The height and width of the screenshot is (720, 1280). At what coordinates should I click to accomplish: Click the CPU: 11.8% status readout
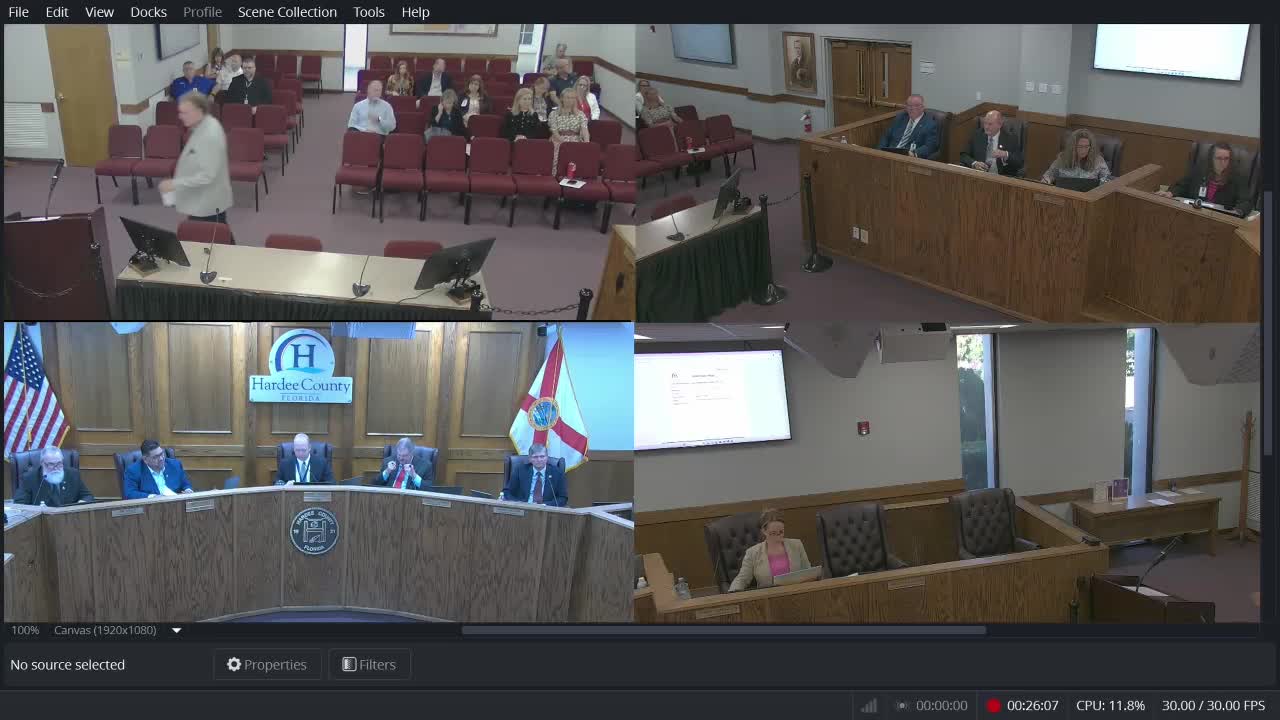coord(1110,706)
